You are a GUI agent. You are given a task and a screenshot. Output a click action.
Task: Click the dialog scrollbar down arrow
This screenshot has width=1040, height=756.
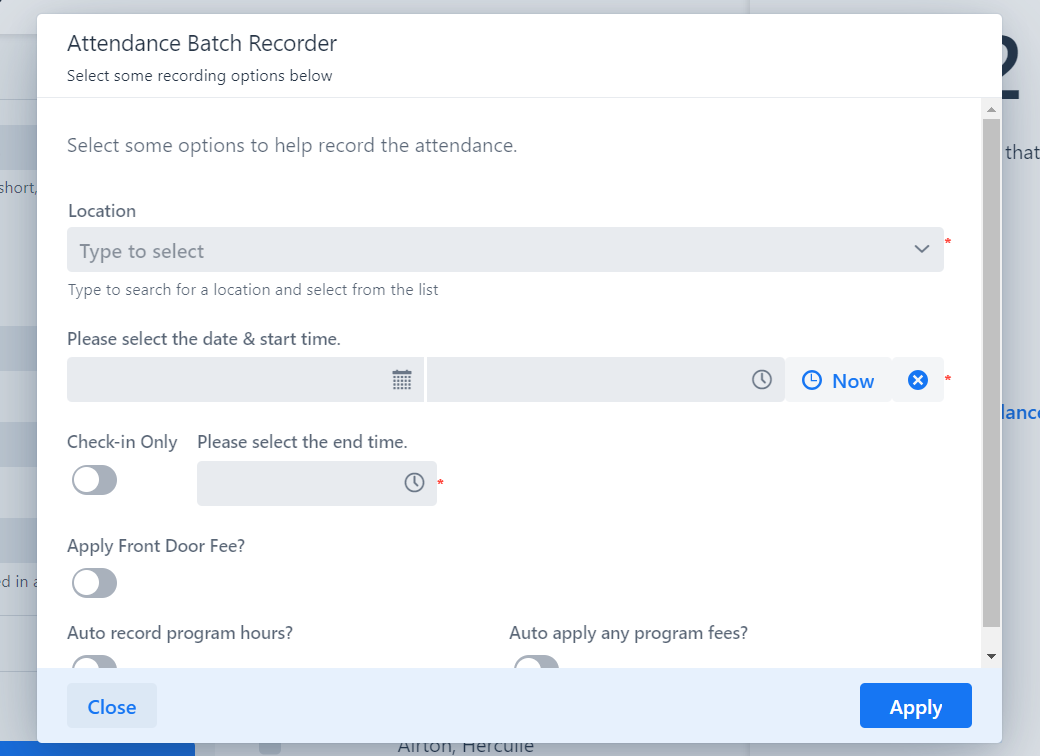(x=991, y=656)
